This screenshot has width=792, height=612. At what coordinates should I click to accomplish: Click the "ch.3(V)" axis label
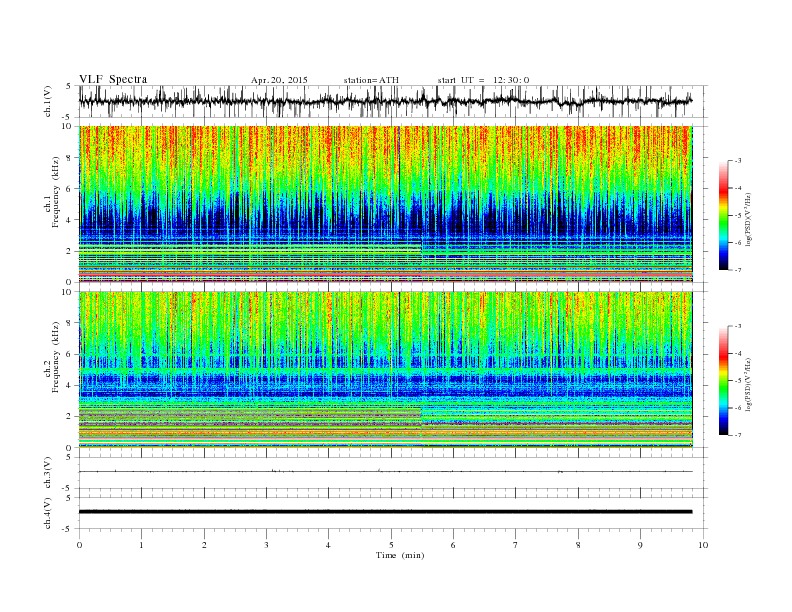coord(48,473)
